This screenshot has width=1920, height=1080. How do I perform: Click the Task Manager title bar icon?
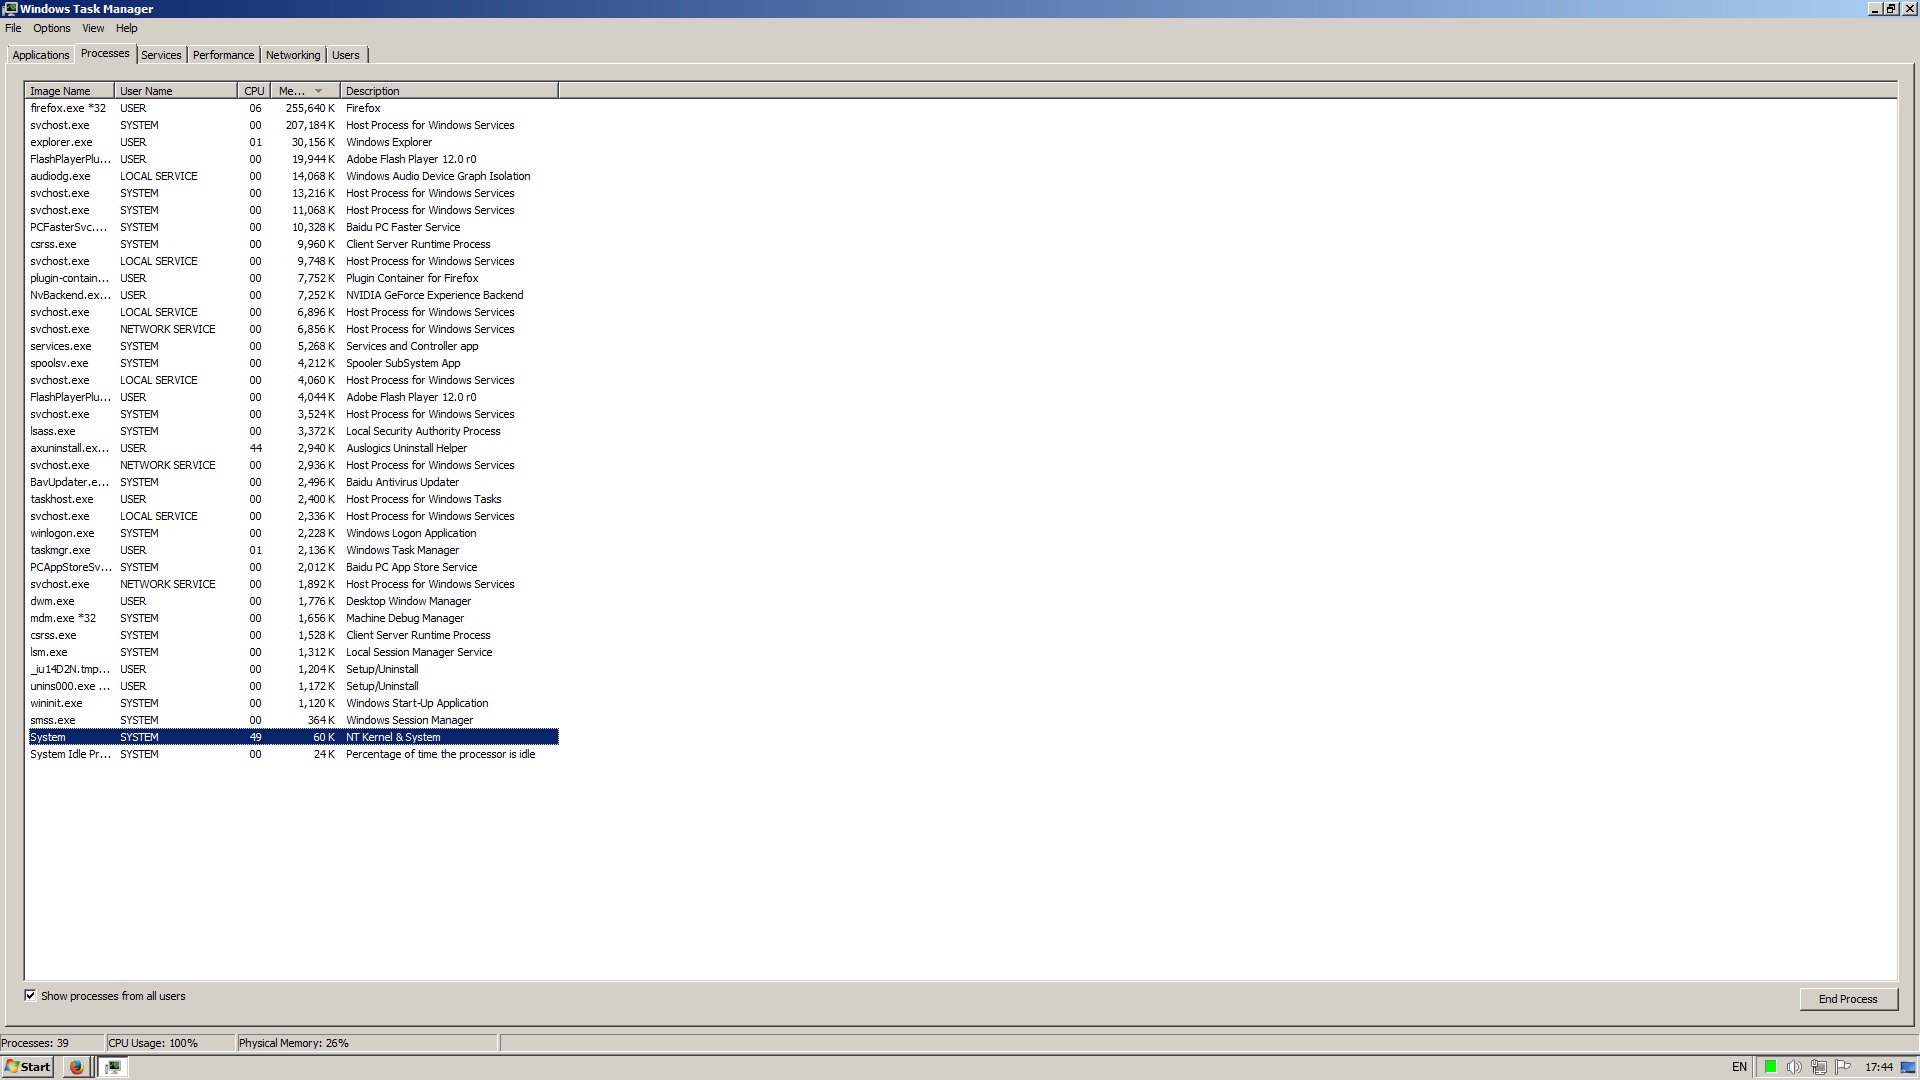click(x=10, y=9)
